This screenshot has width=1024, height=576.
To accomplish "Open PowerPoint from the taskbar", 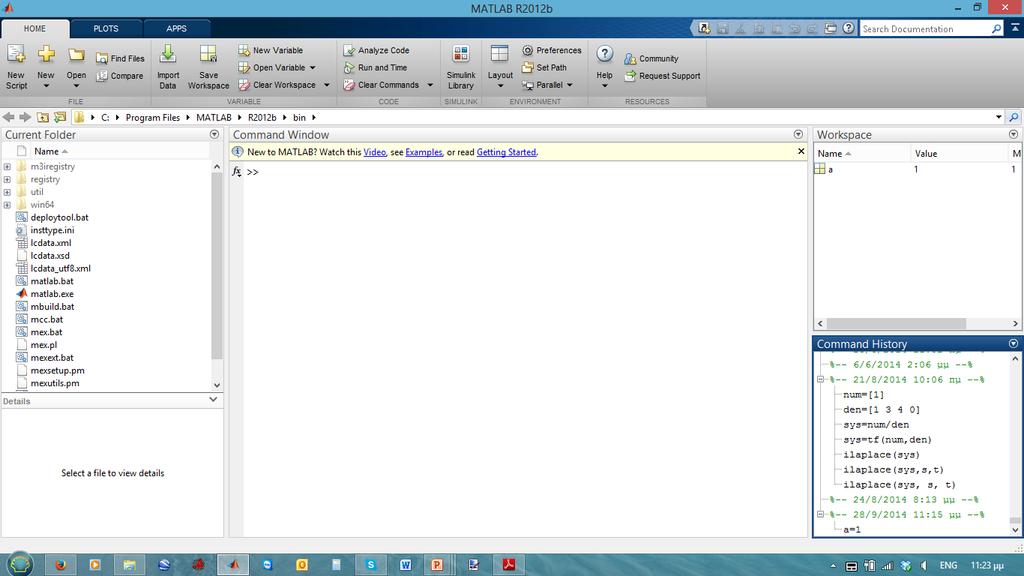I will [438, 565].
